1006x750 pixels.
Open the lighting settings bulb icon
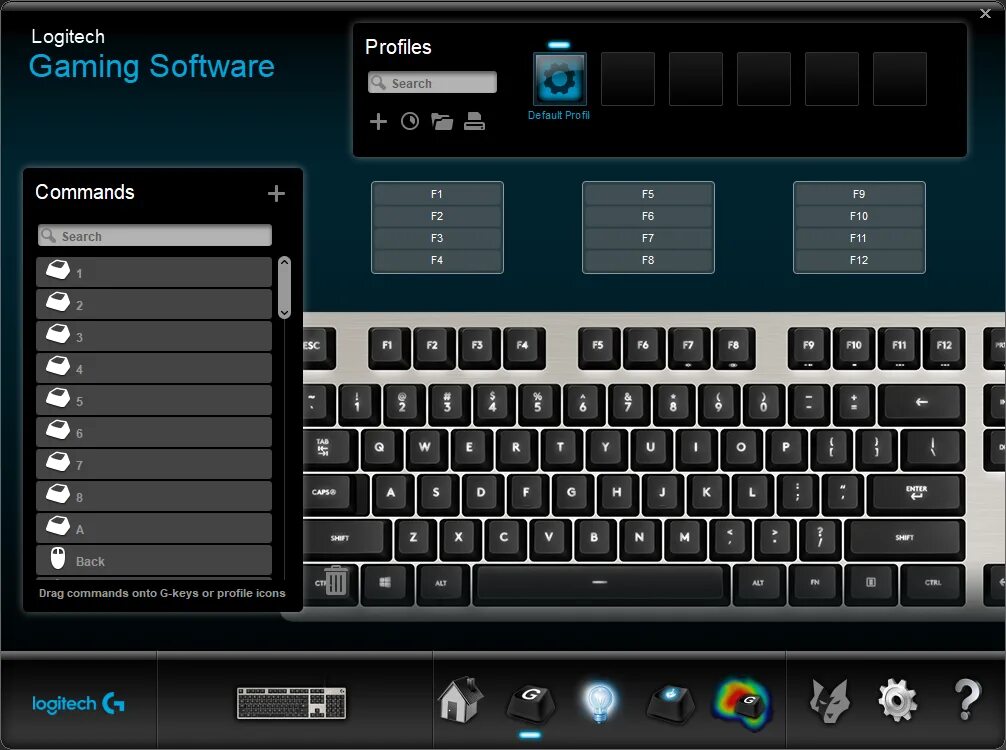599,702
